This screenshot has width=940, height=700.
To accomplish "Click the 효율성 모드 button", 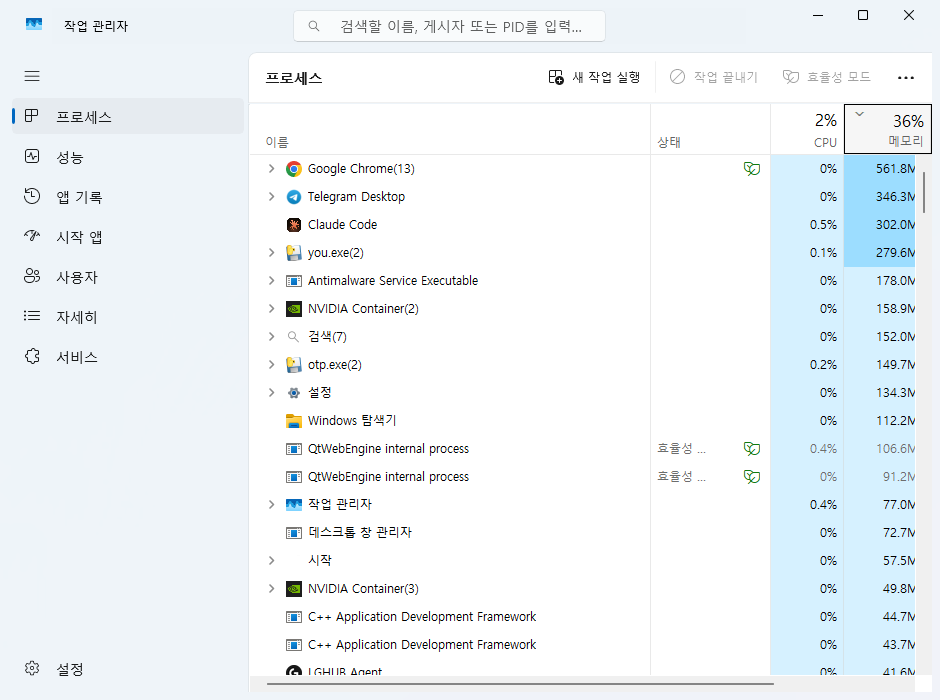I will [x=827, y=77].
